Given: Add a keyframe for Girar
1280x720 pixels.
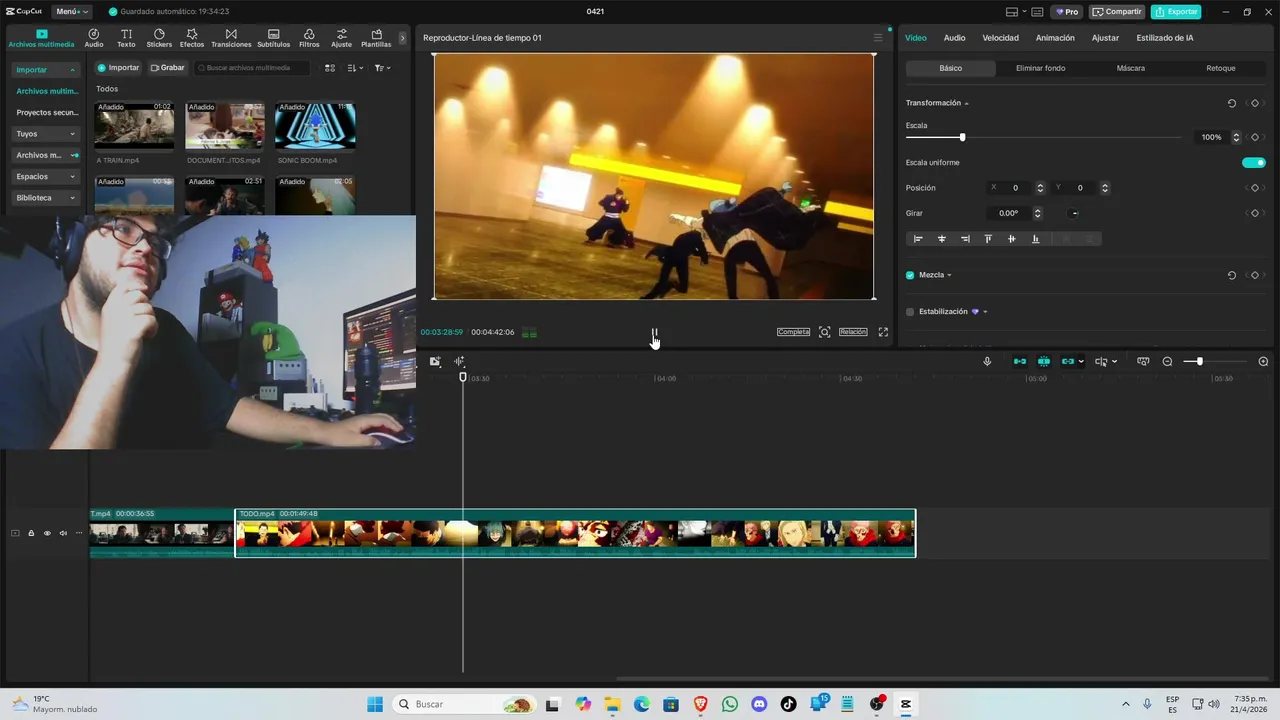Looking at the screenshot, I should tap(1255, 213).
